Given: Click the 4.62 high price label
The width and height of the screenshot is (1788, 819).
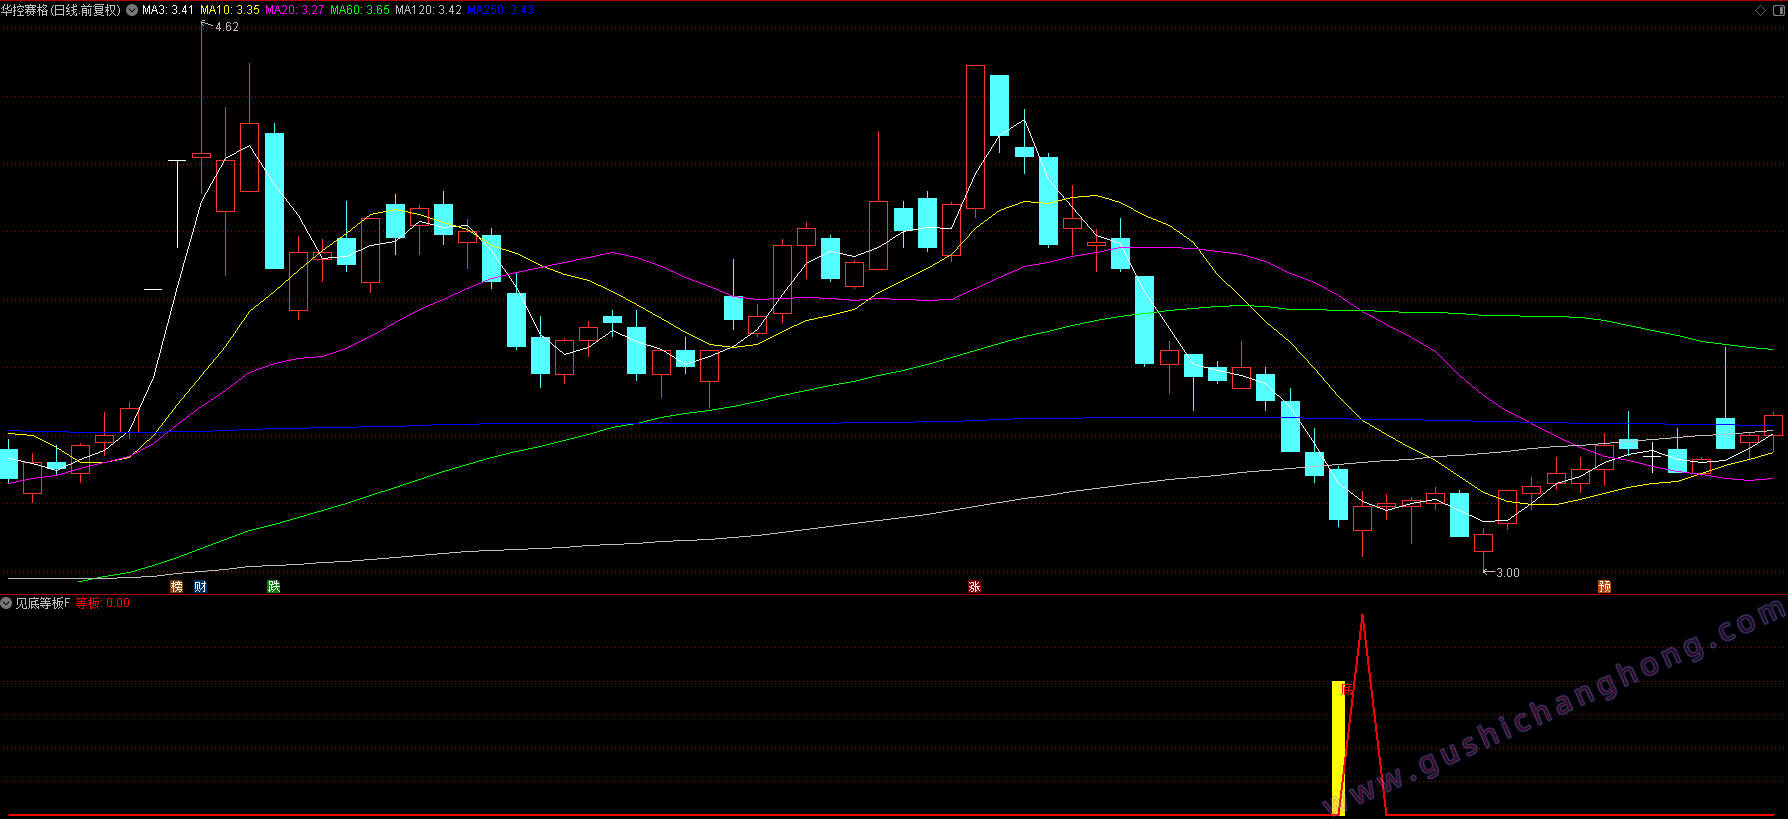Looking at the screenshot, I should (x=227, y=27).
